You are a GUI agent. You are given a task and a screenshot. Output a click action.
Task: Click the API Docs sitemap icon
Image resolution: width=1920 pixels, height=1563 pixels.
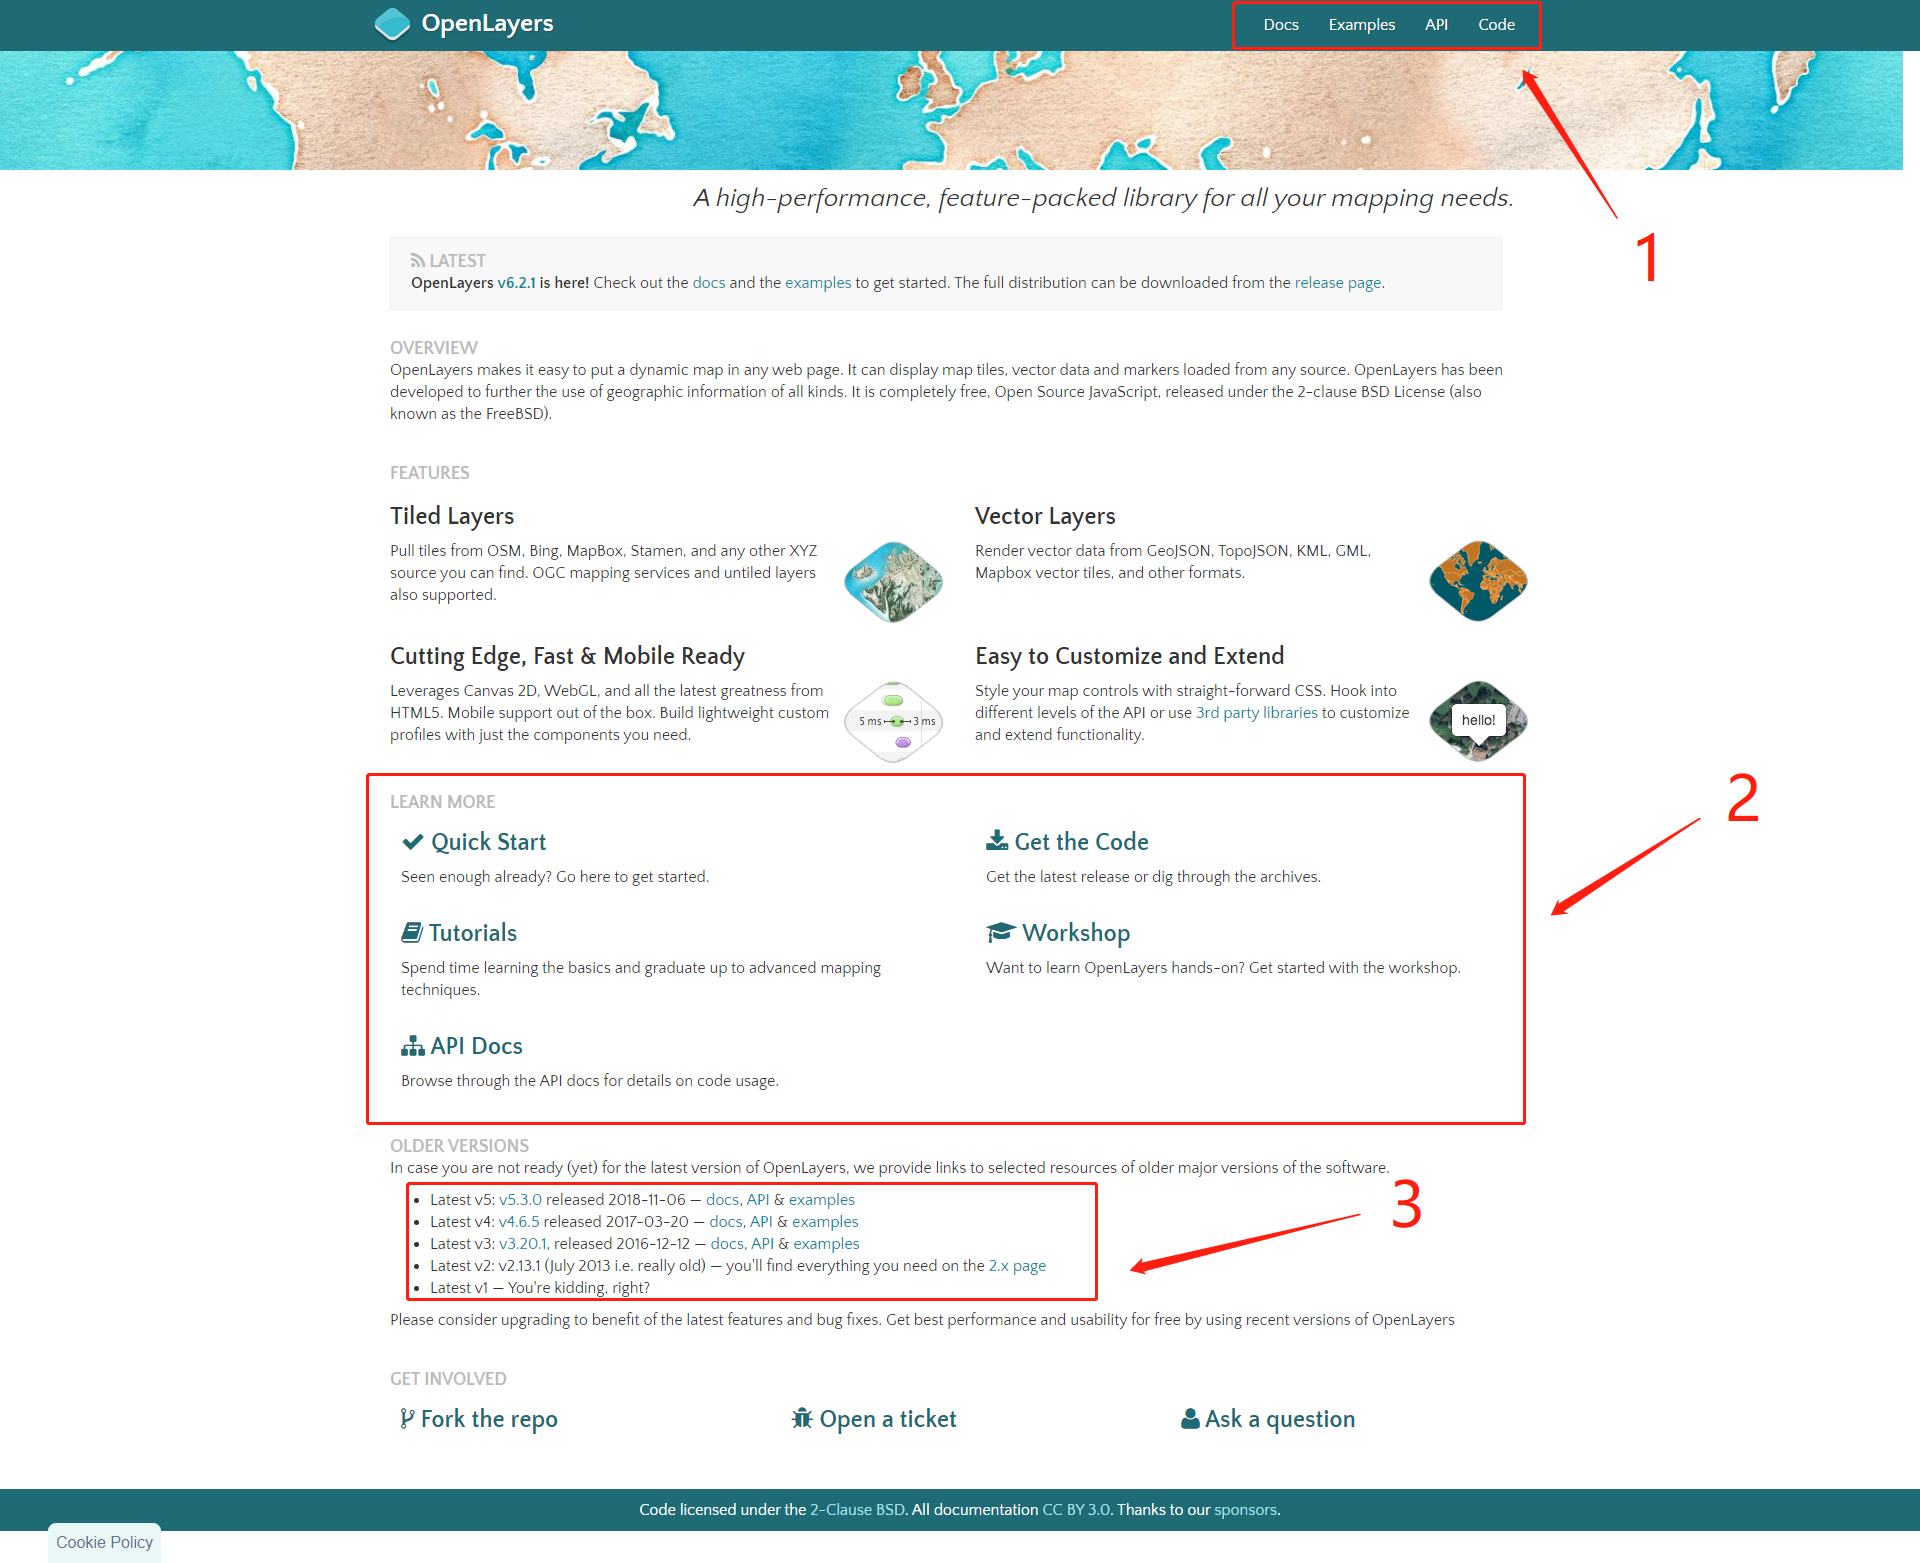tap(412, 1046)
